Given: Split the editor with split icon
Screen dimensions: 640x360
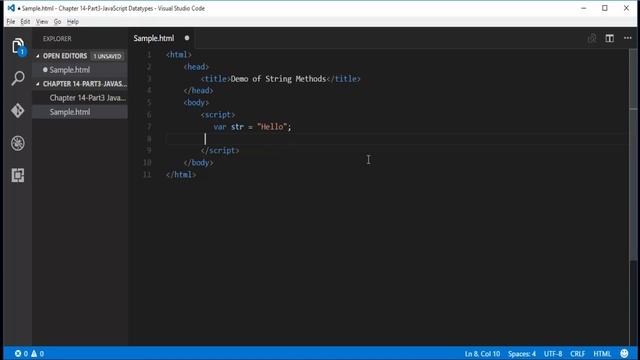Looking at the screenshot, I should pyautogui.click(x=609, y=38).
